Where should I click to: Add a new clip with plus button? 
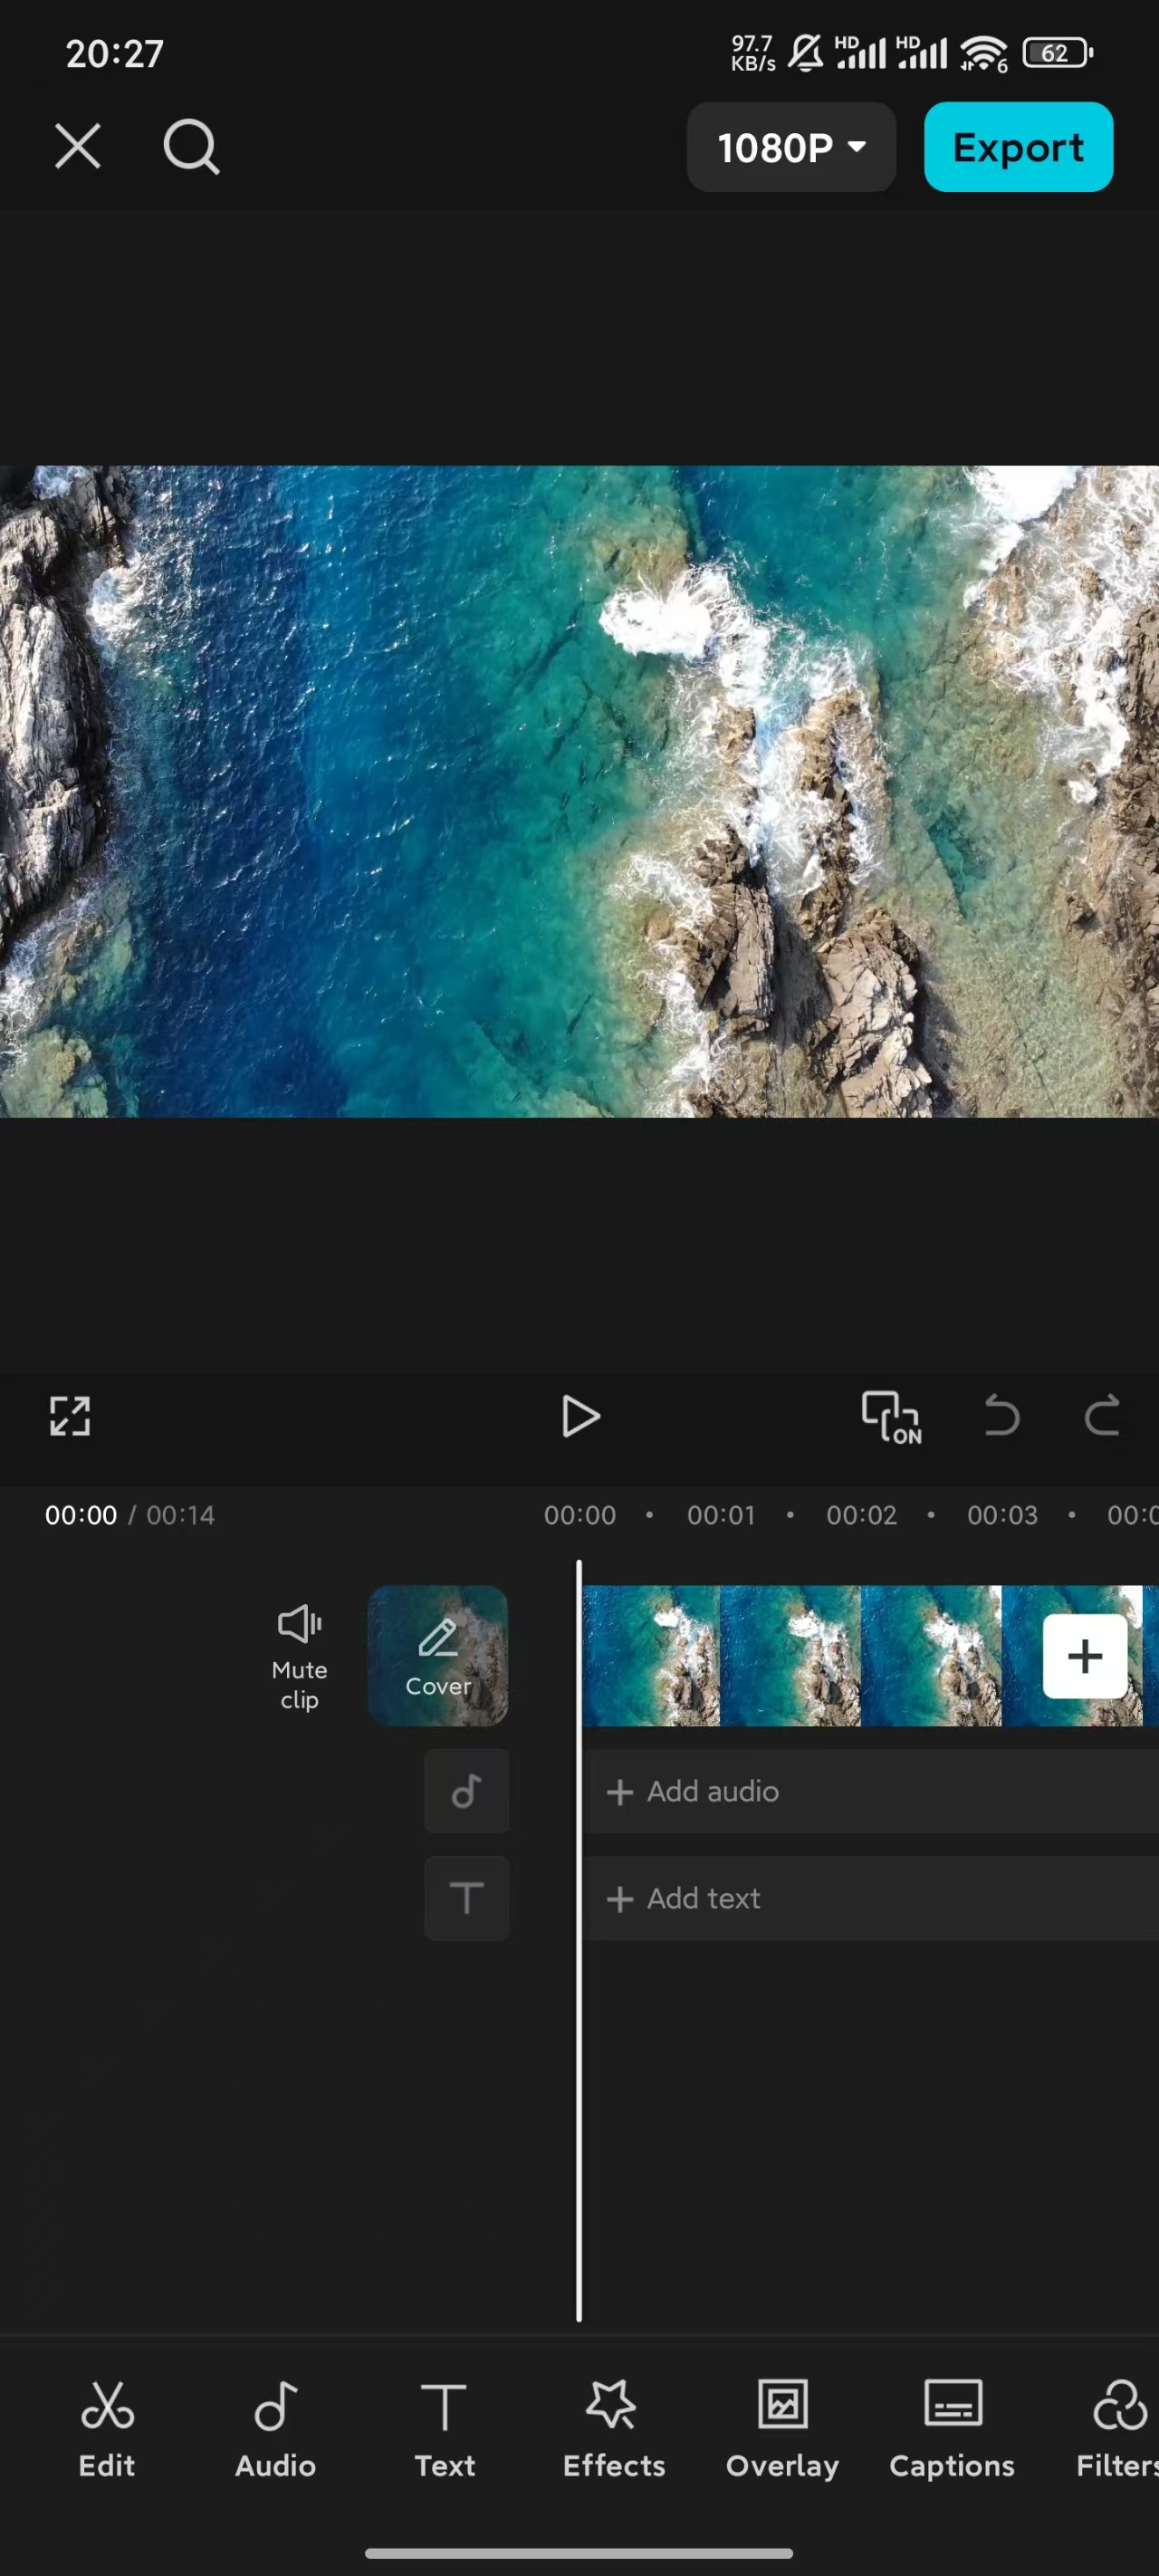point(1085,1656)
